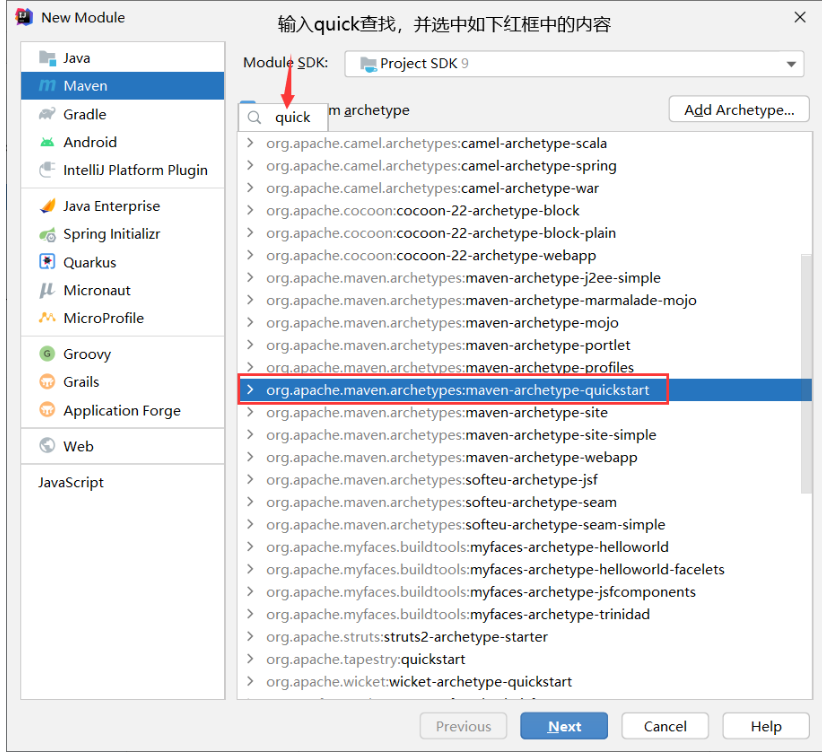
Task: Select softeu-archetype-seam row
Action: [x=524, y=502]
